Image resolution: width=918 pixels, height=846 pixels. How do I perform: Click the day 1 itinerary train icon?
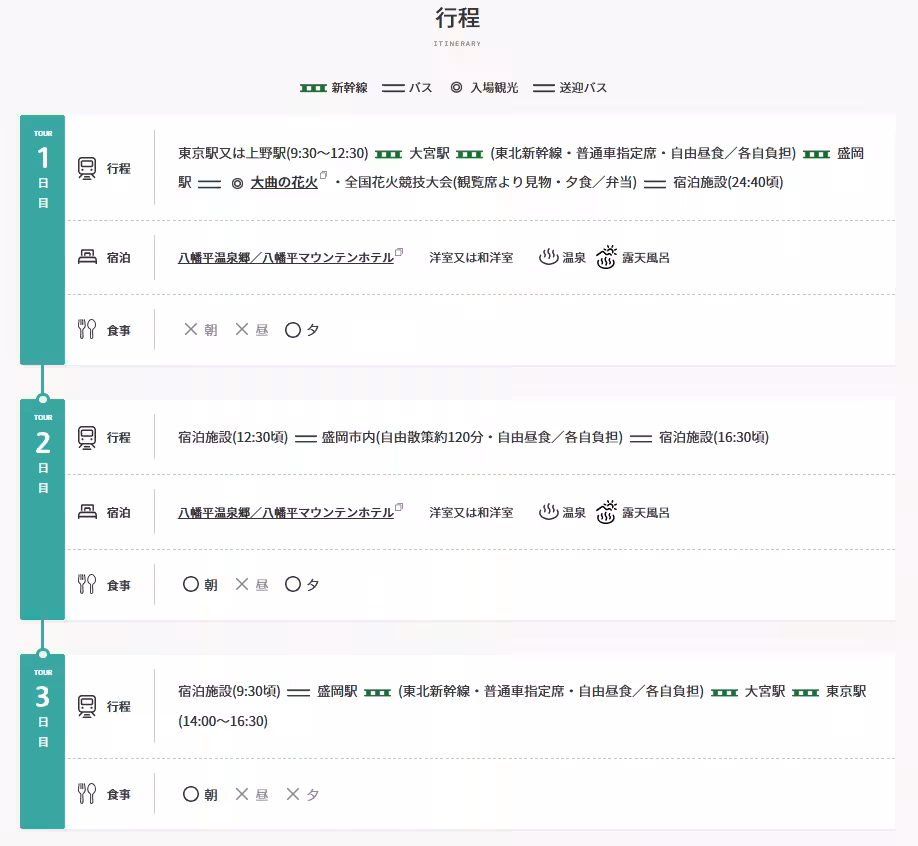(x=87, y=169)
